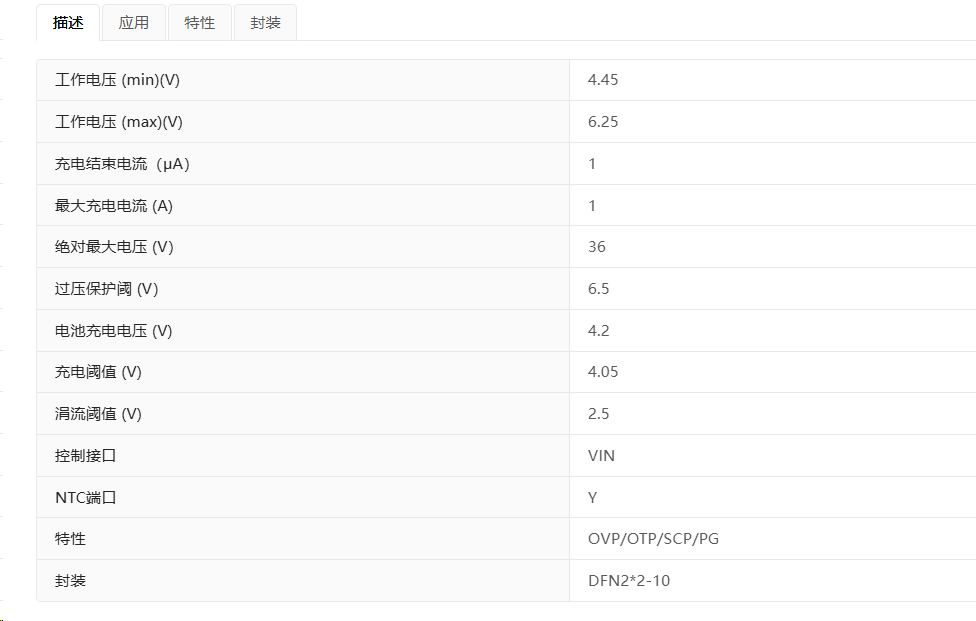
Task: Click the 充电阈值 value 4.05
Action: pyautogui.click(x=603, y=372)
